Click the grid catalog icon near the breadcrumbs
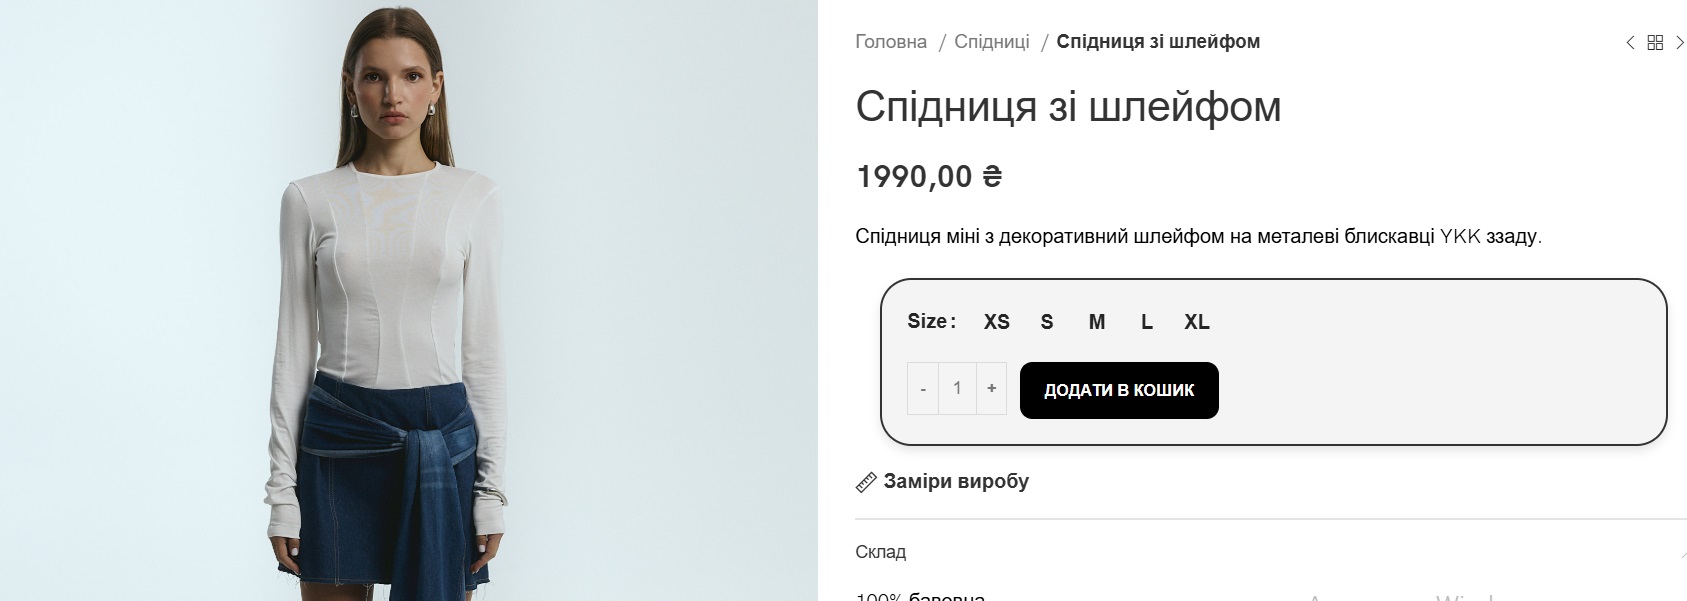The height and width of the screenshot is (601, 1687). (x=1656, y=42)
